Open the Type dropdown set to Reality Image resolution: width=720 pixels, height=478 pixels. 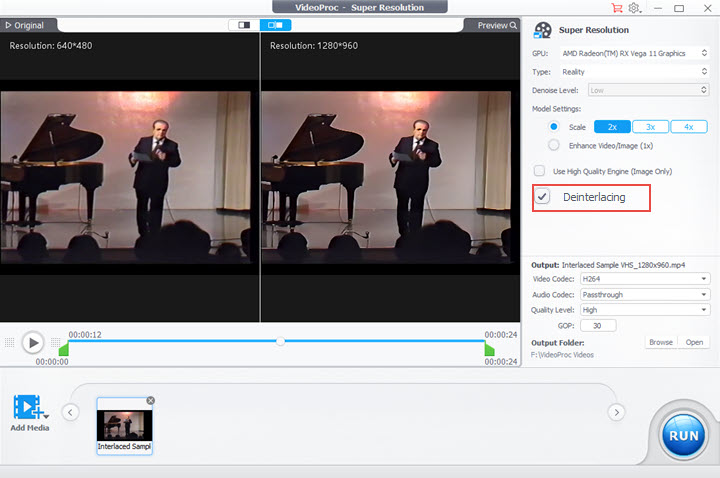pos(635,72)
